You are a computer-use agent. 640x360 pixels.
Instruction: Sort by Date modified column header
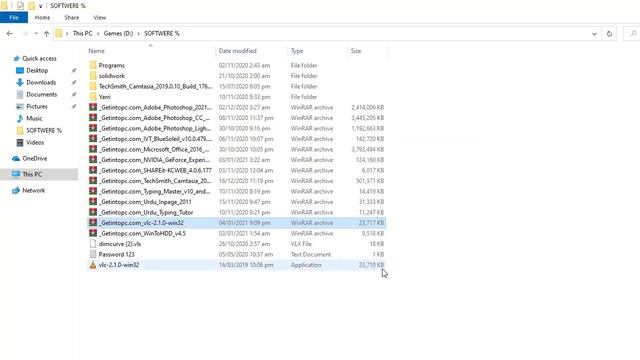coord(238,51)
